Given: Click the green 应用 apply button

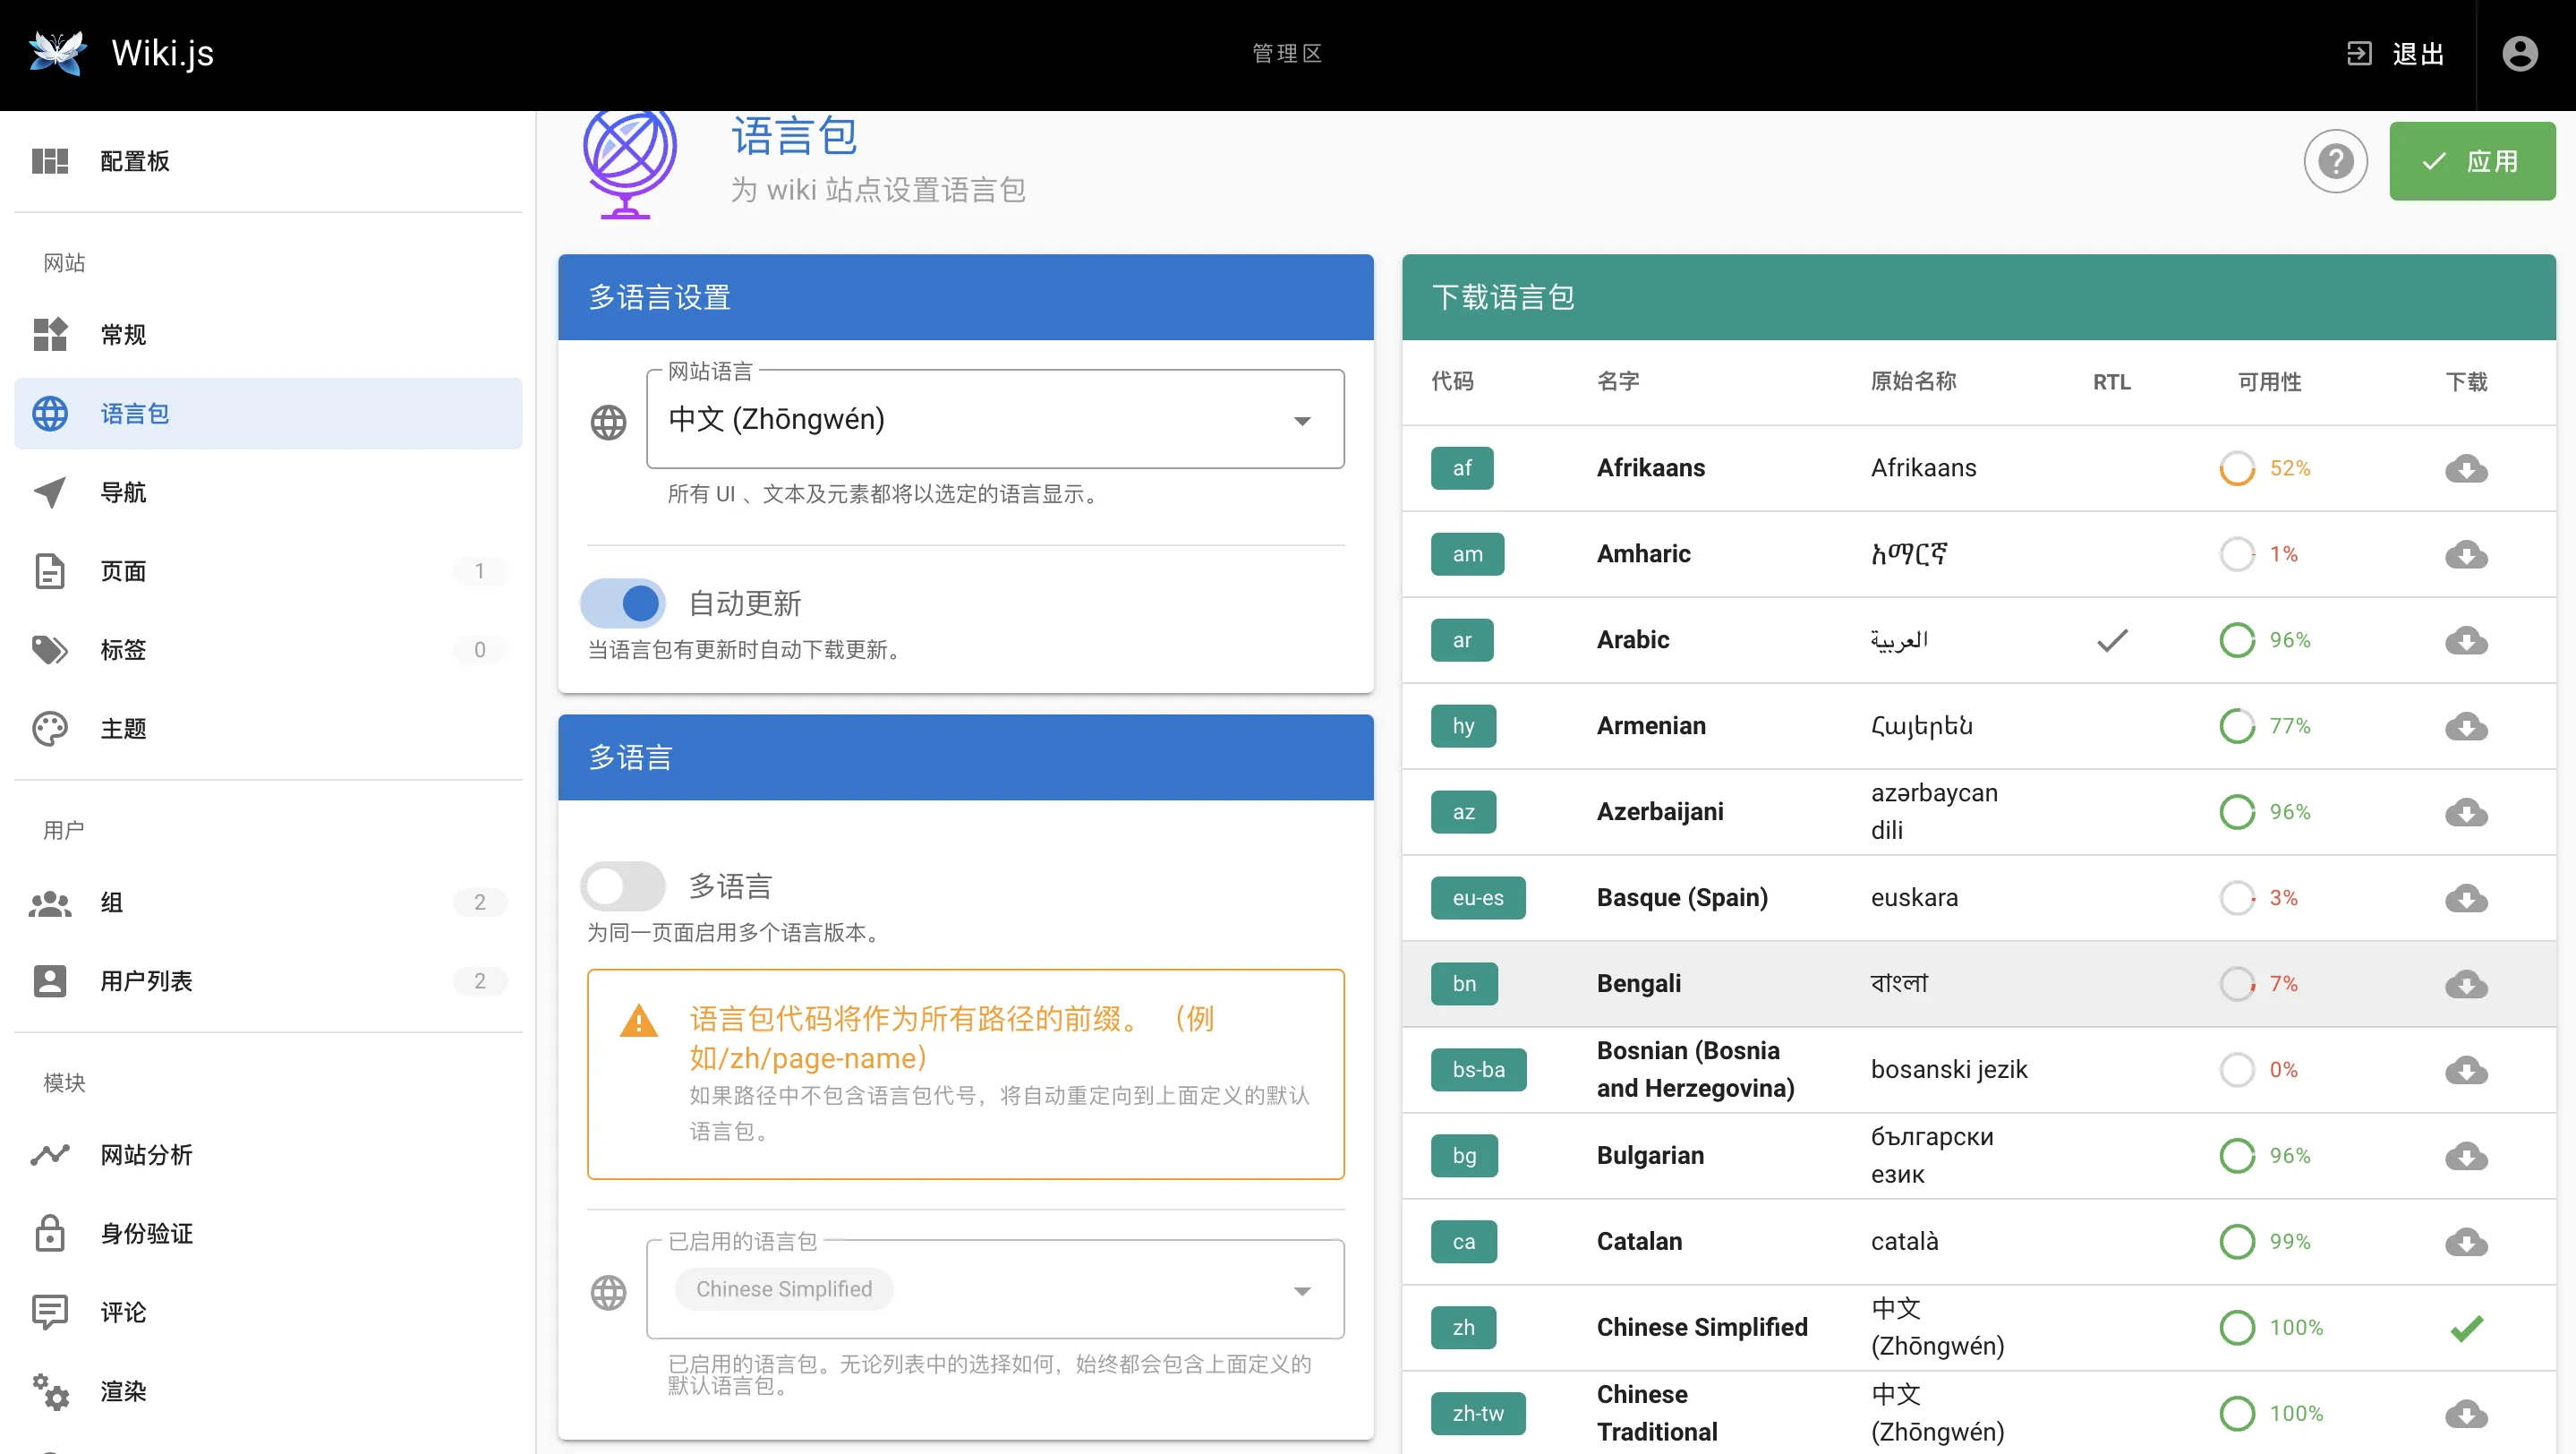Looking at the screenshot, I should pos(2472,160).
